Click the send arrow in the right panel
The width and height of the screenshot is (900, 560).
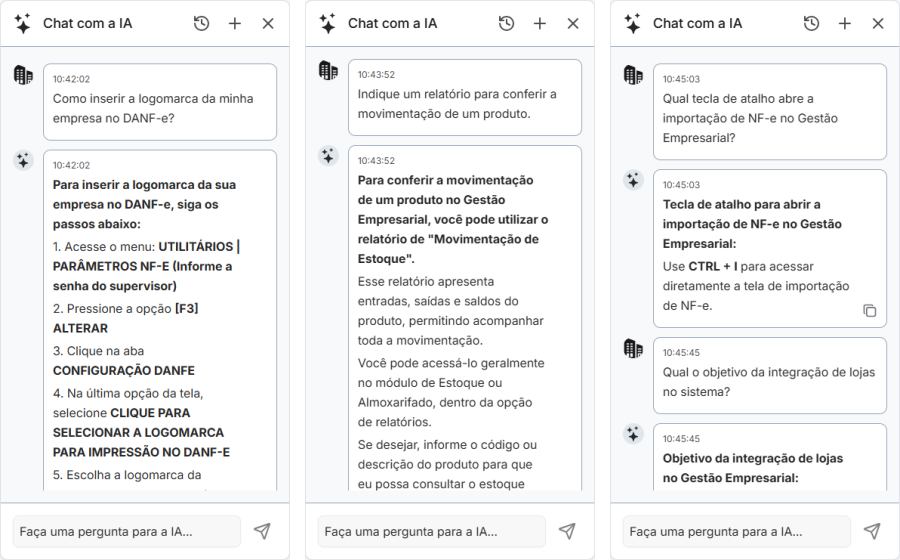[872, 531]
